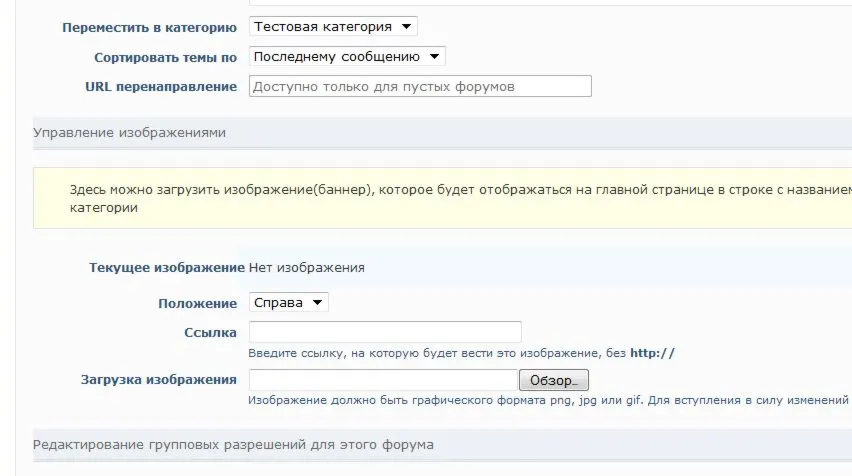
Task: Click the Загрузка изображения file path field
Action: tap(382, 380)
